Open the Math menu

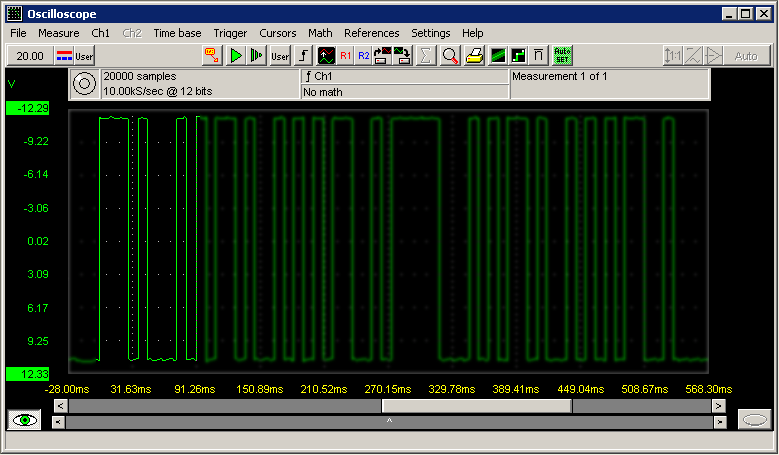coord(320,33)
